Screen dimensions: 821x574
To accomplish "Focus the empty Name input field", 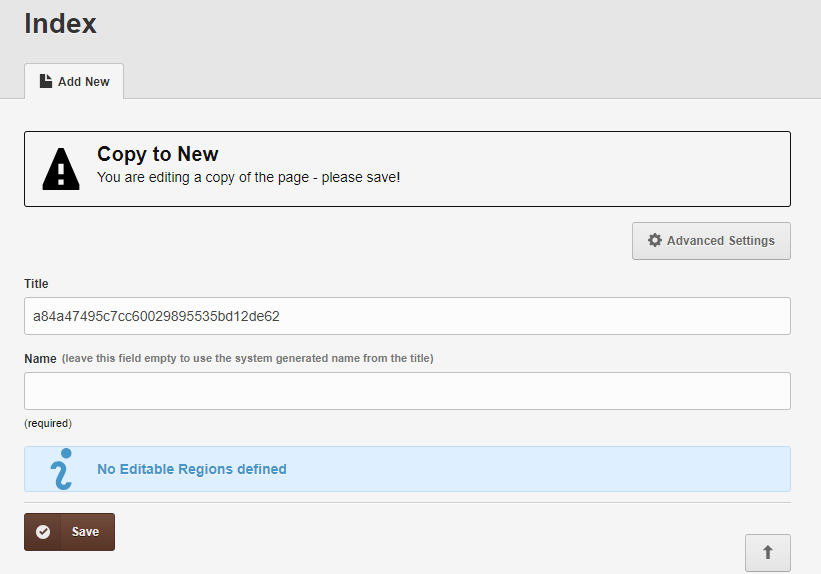I will [x=407, y=391].
